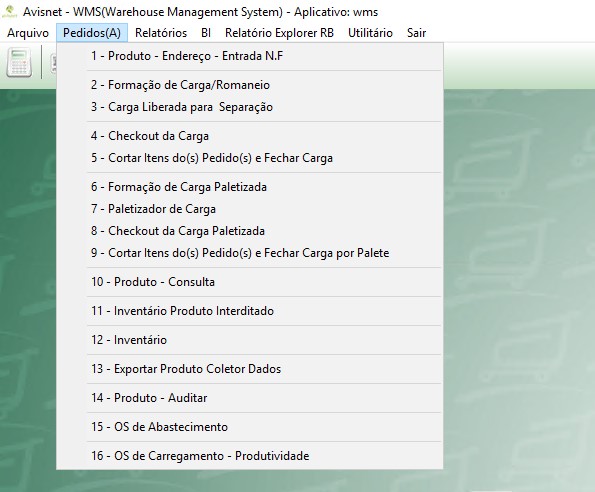
Task: Select Paletizador de Carga
Action: (250, 209)
